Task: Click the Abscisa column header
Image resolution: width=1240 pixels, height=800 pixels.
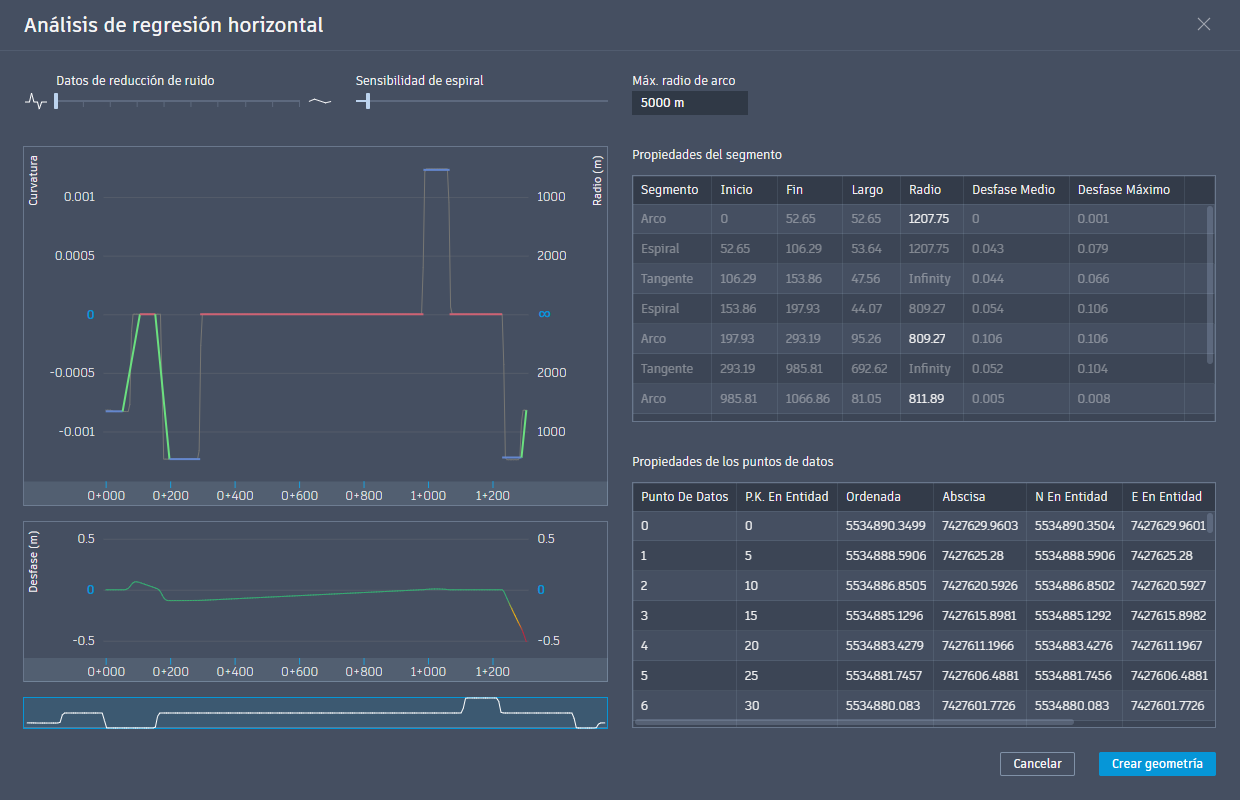Action: click(x=980, y=497)
